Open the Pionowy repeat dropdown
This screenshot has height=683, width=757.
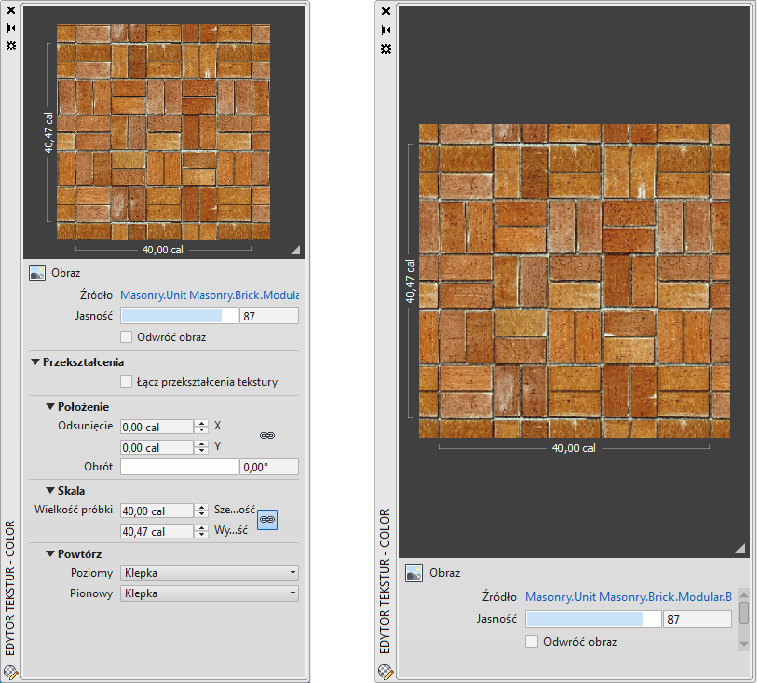tap(209, 593)
